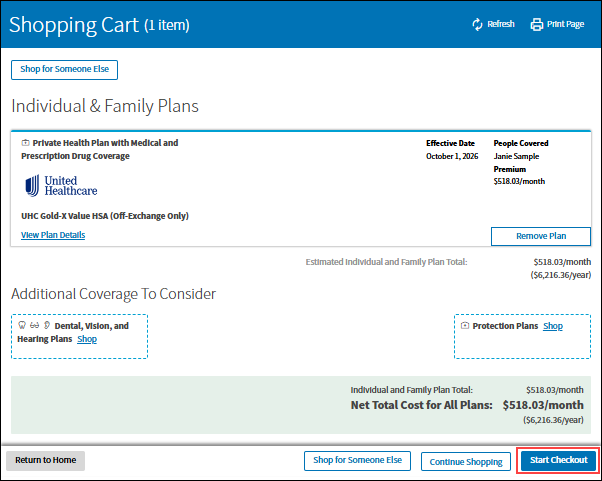Click the Refresh text label

point(501,24)
